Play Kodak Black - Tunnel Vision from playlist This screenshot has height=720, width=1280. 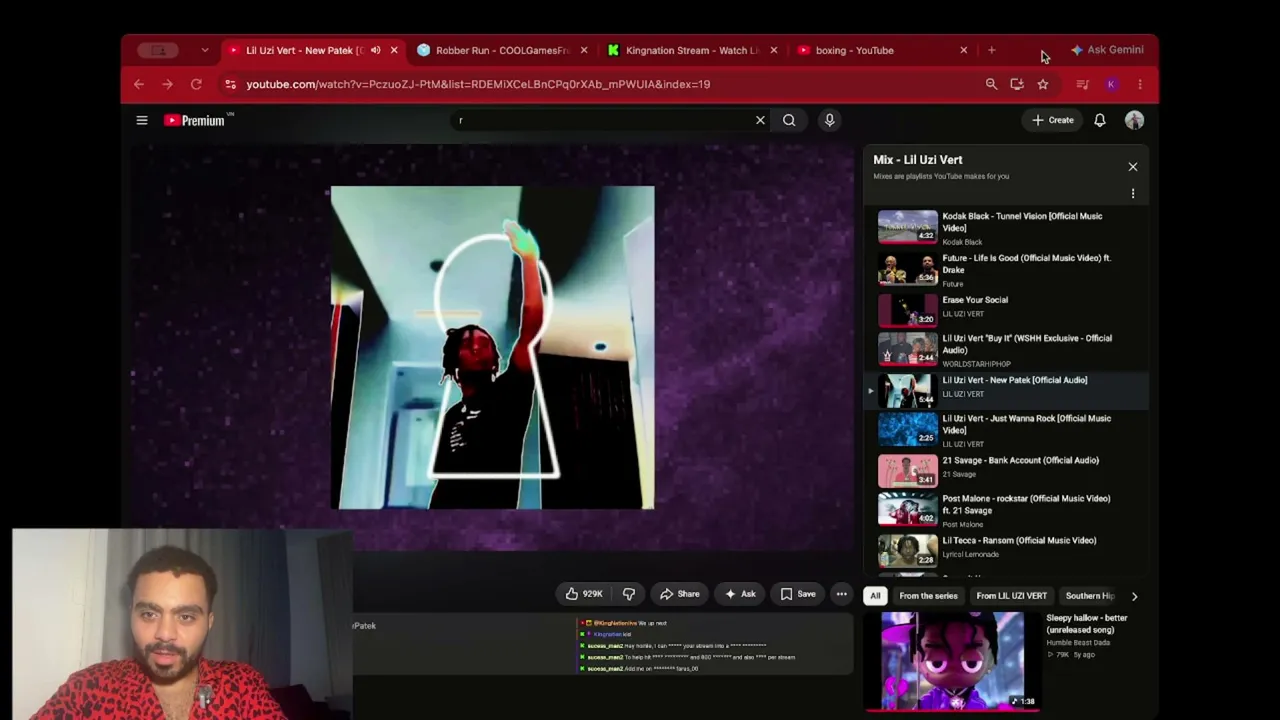[x=1006, y=227]
